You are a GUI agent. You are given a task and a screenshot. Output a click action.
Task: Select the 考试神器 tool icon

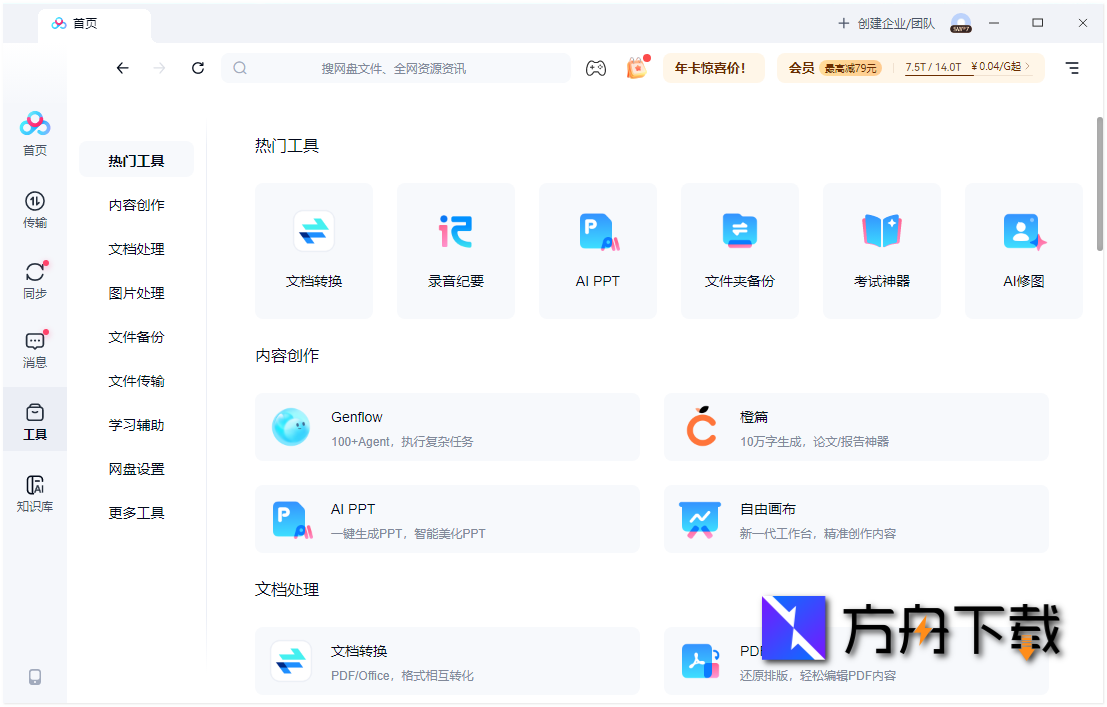click(881, 250)
